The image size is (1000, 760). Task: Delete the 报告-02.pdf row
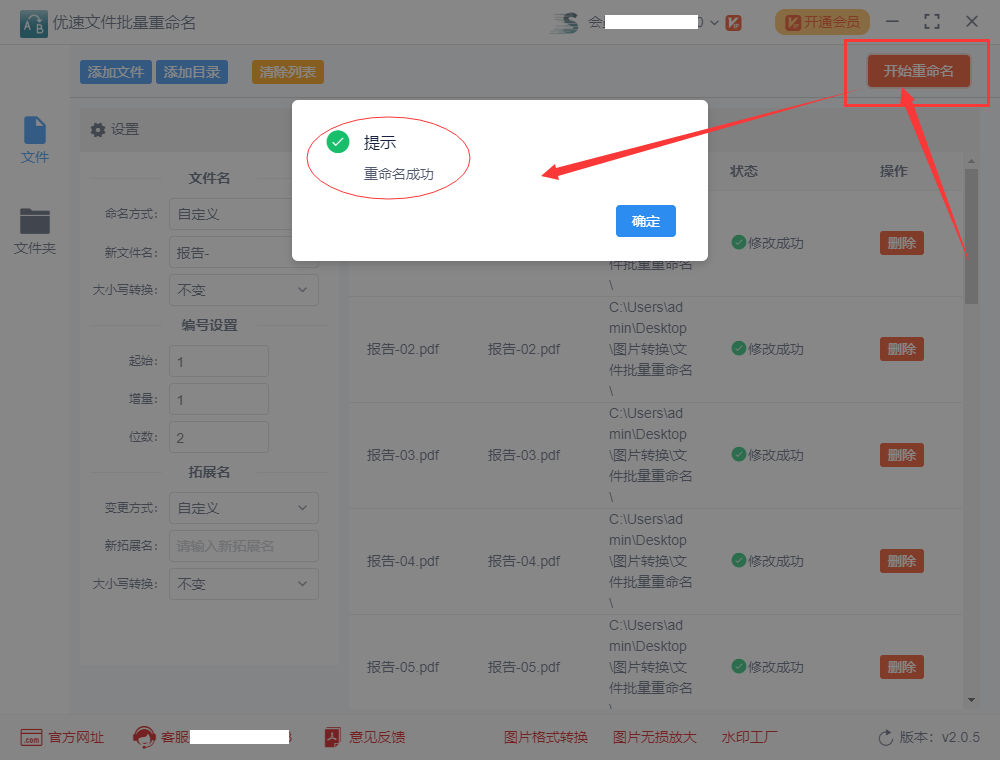[x=902, y=349]
